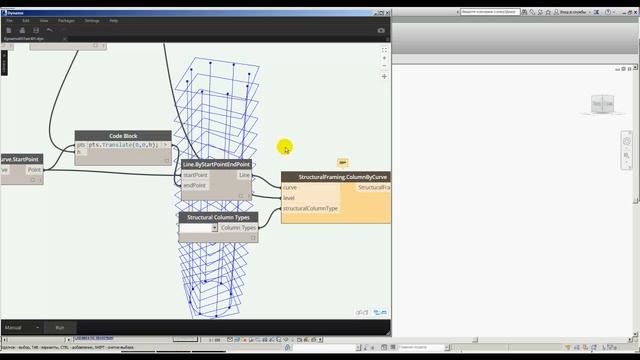Click the lacing icon on Structural Column Types node

tap(253, 238)
